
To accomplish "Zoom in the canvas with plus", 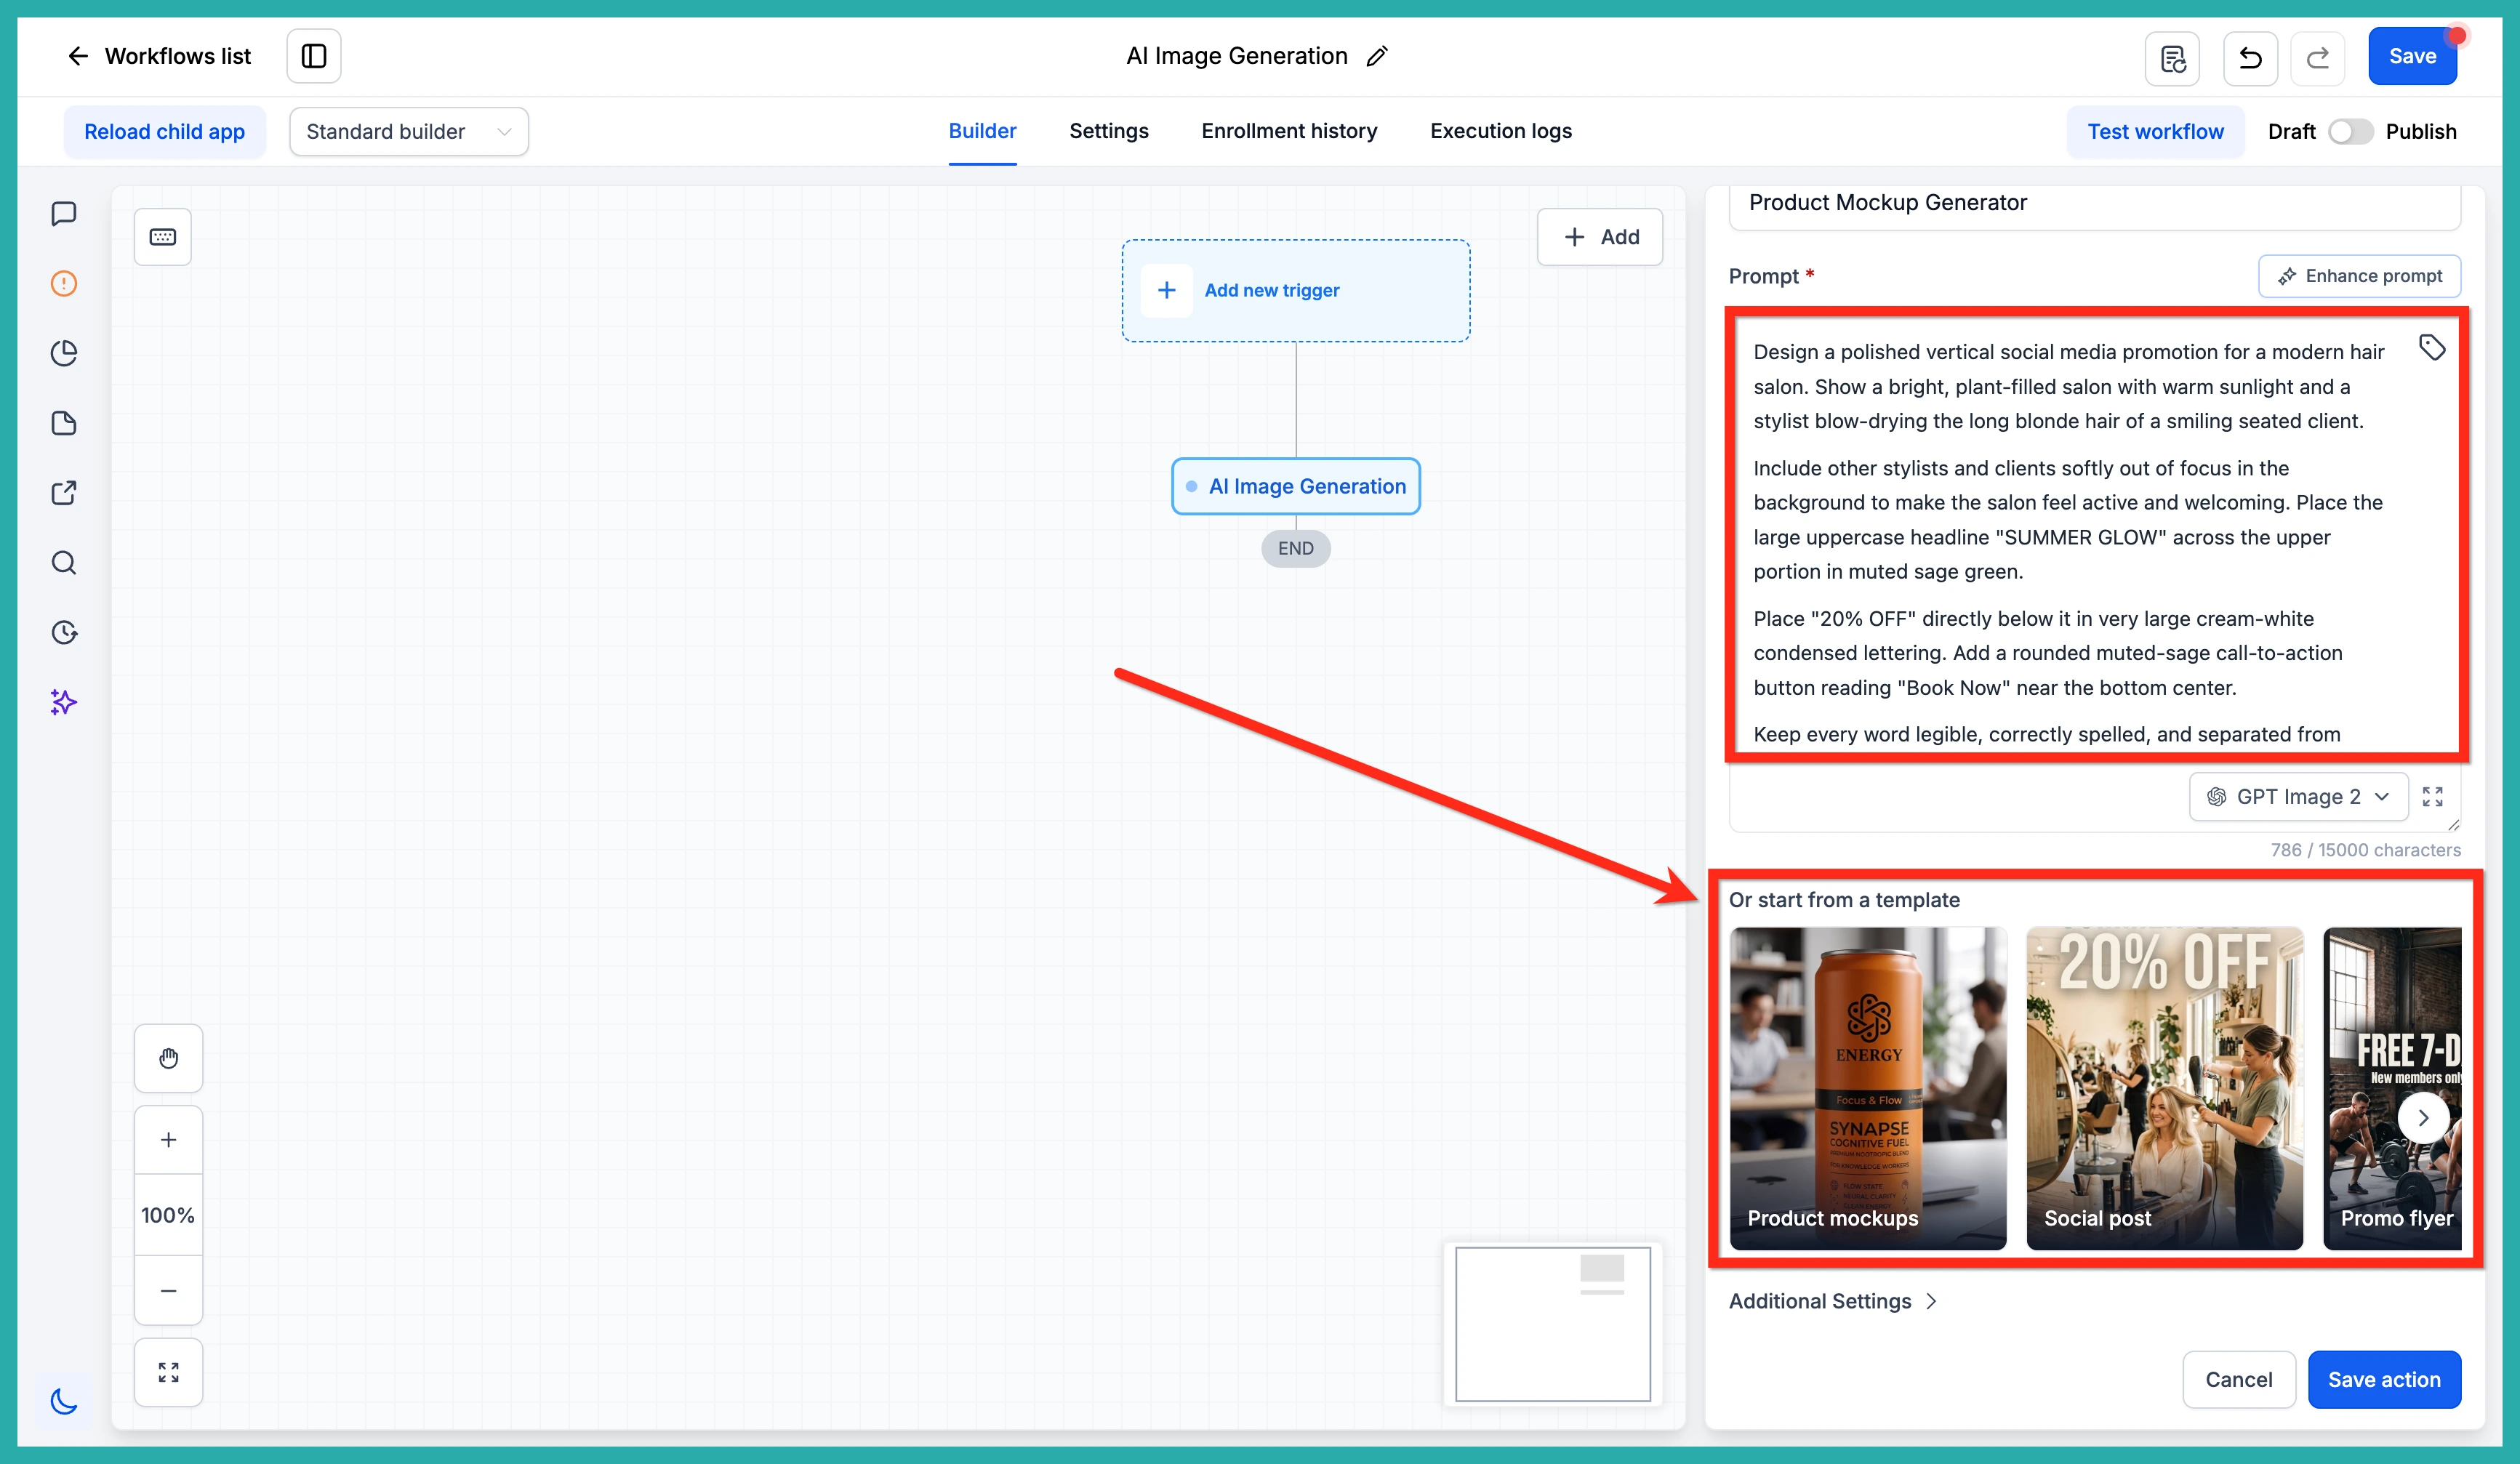I will [169, 1140].
